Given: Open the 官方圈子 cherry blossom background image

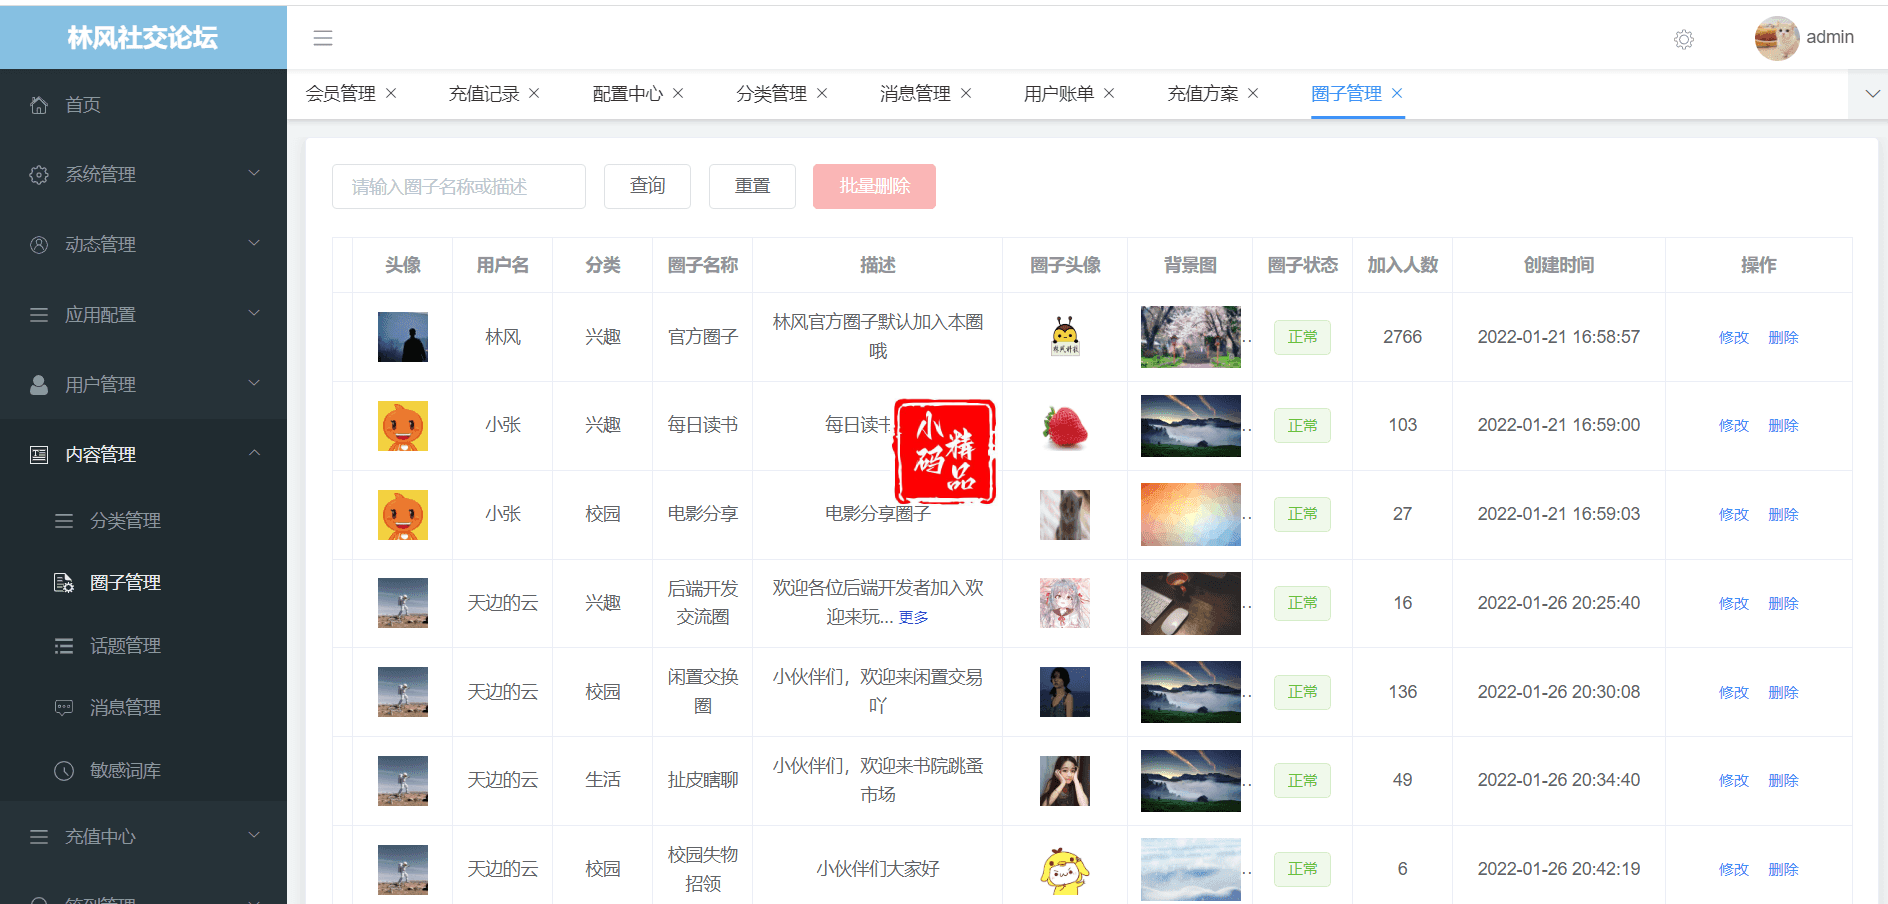Looking at the screenshot, I should tap(1191, 337).
